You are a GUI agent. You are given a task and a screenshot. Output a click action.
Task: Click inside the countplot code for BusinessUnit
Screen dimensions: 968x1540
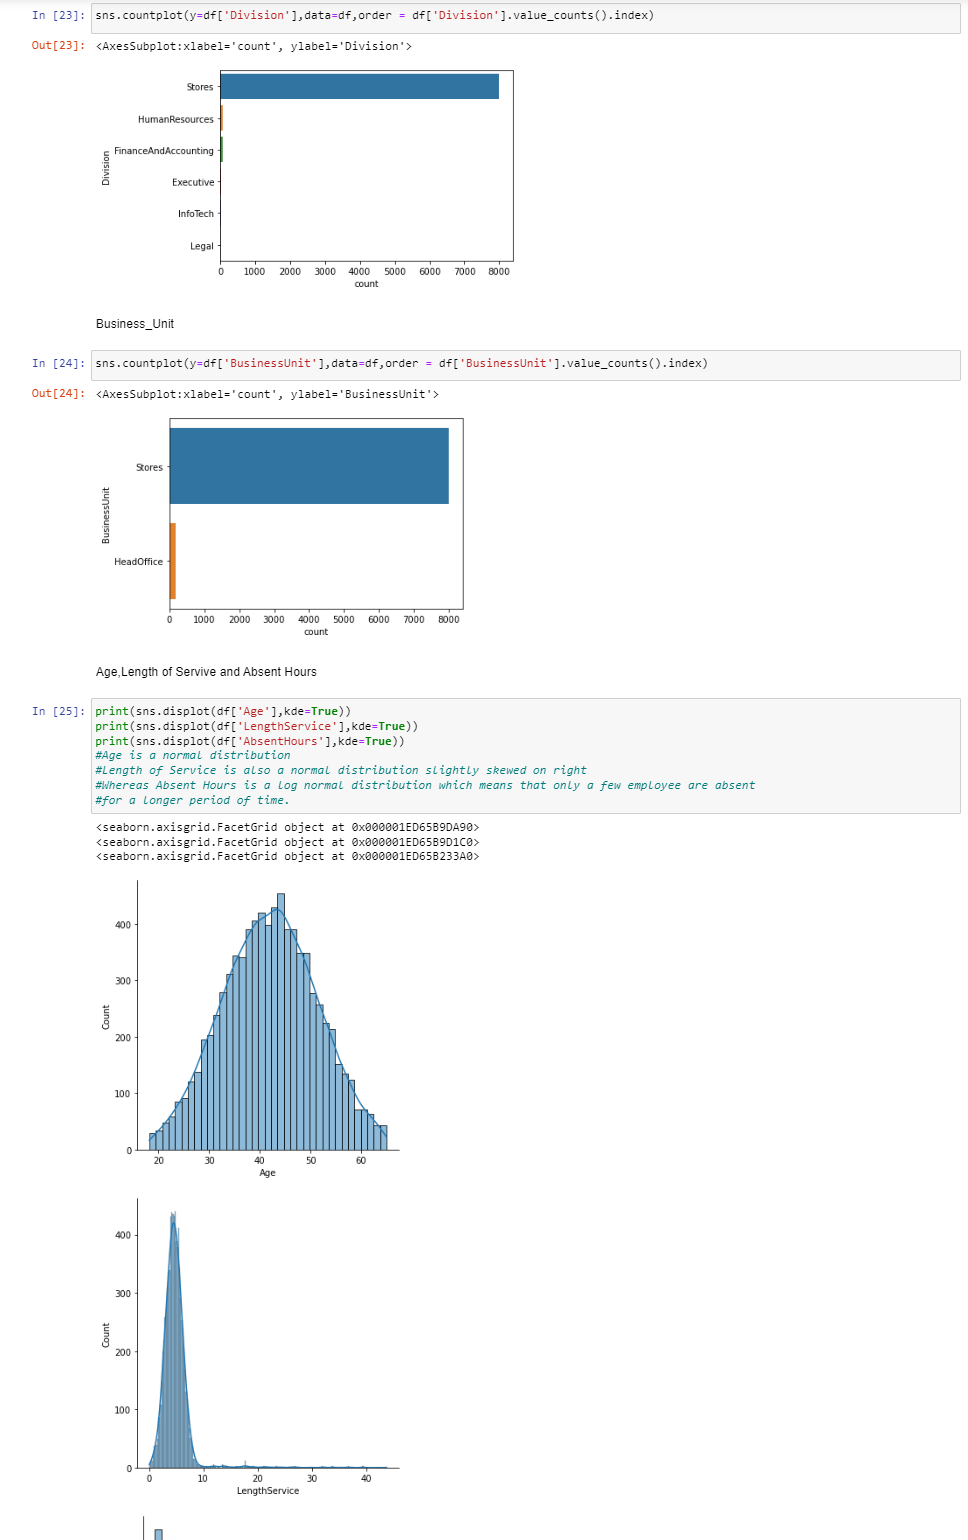click(400, 363)
